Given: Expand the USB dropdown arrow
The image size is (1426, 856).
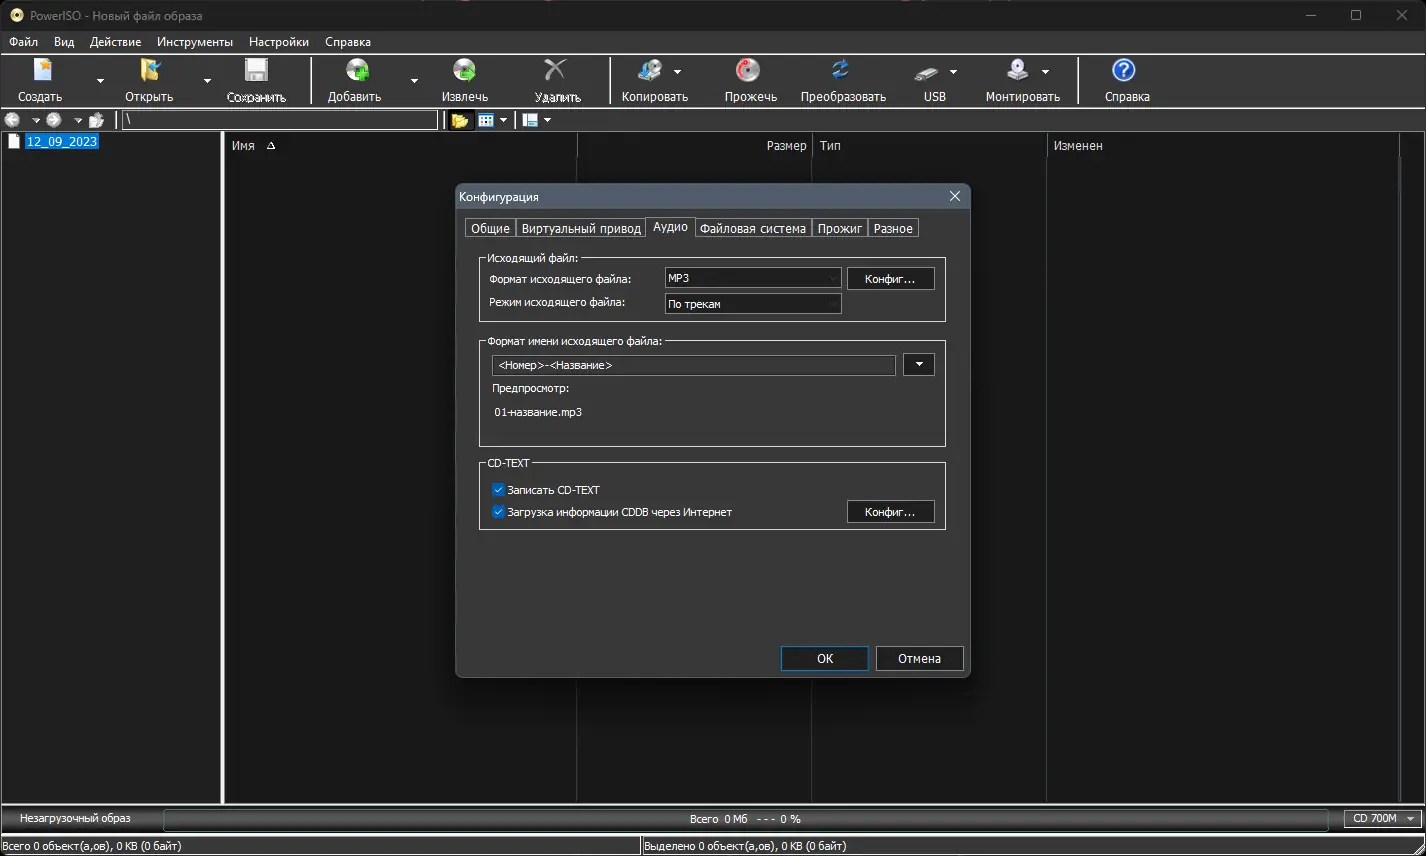Looking at the screenshot, I should 953,72.
